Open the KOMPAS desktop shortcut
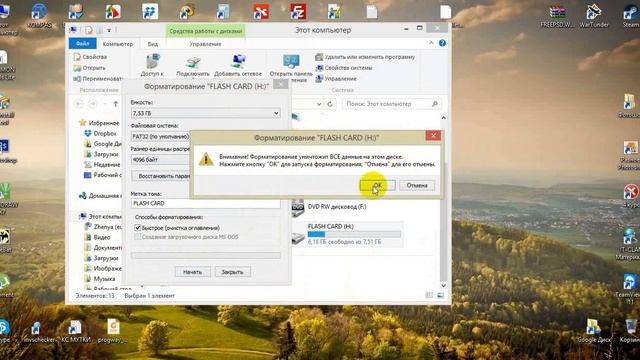The image size is (640, 360). (x=39, y=16)
